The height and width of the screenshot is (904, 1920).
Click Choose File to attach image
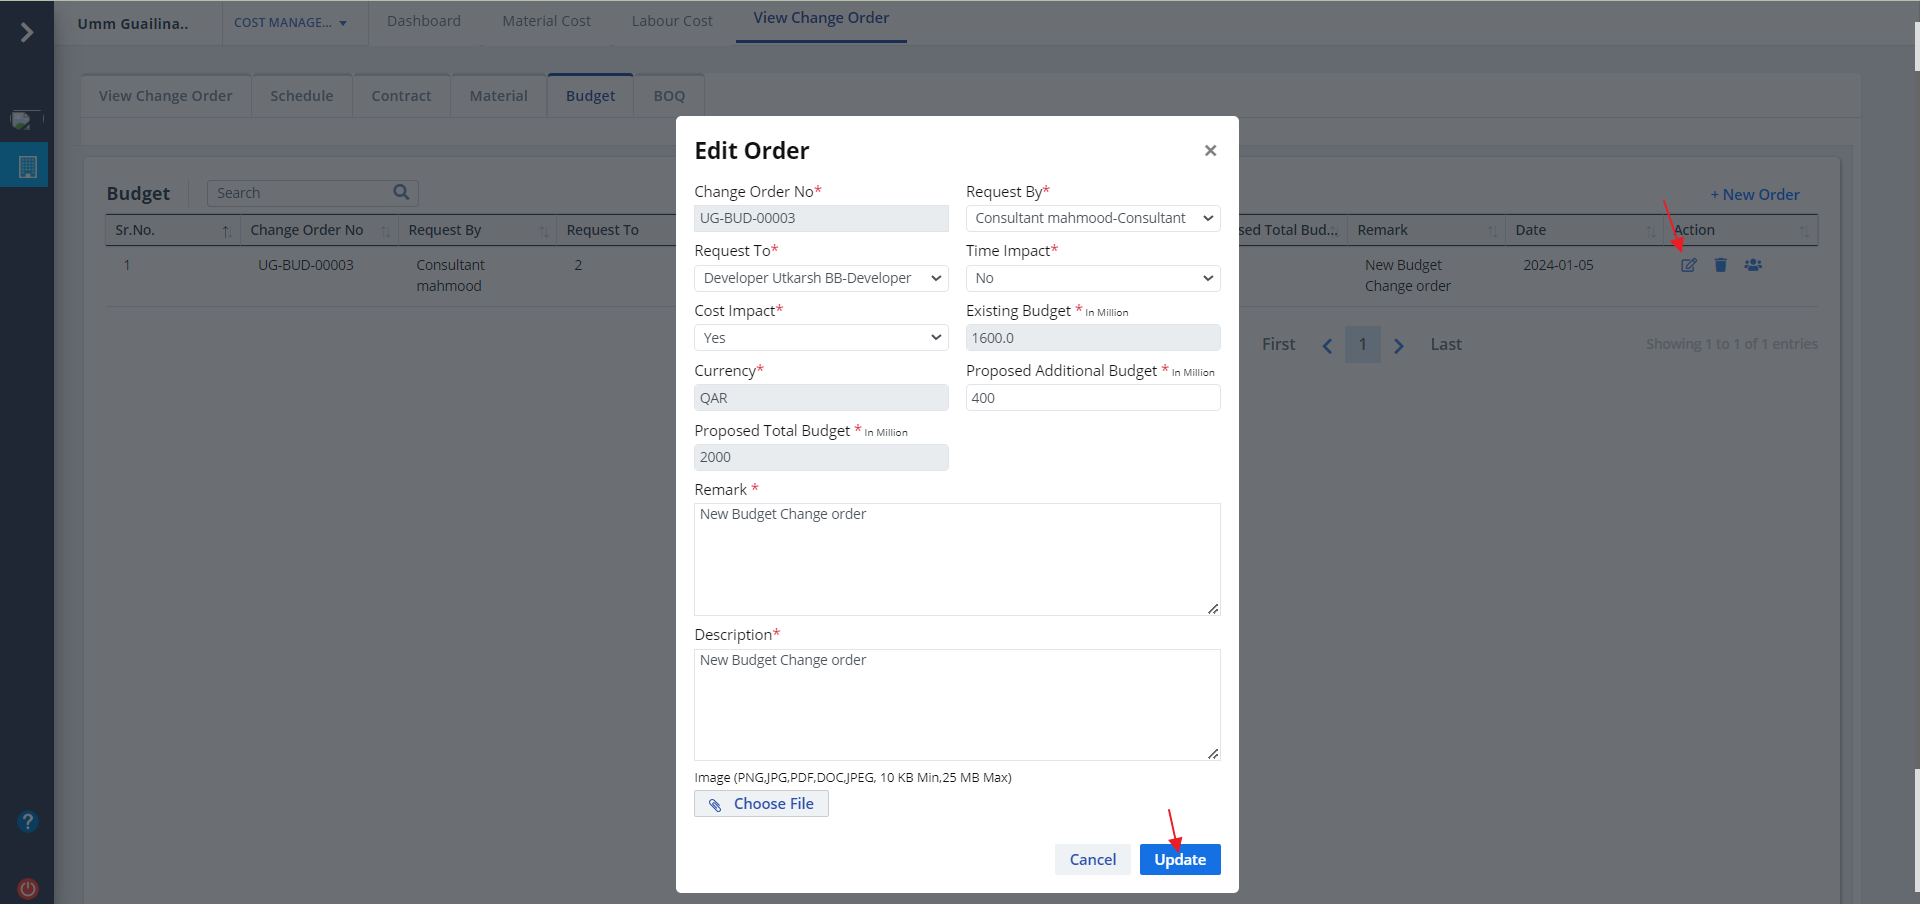coord(761,804)
